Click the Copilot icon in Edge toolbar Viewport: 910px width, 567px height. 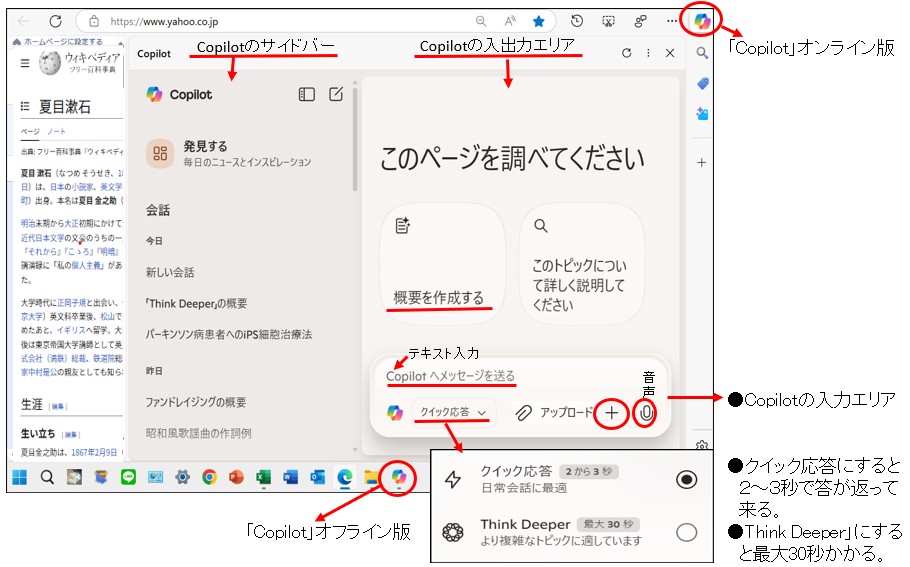tap(702, 21)
